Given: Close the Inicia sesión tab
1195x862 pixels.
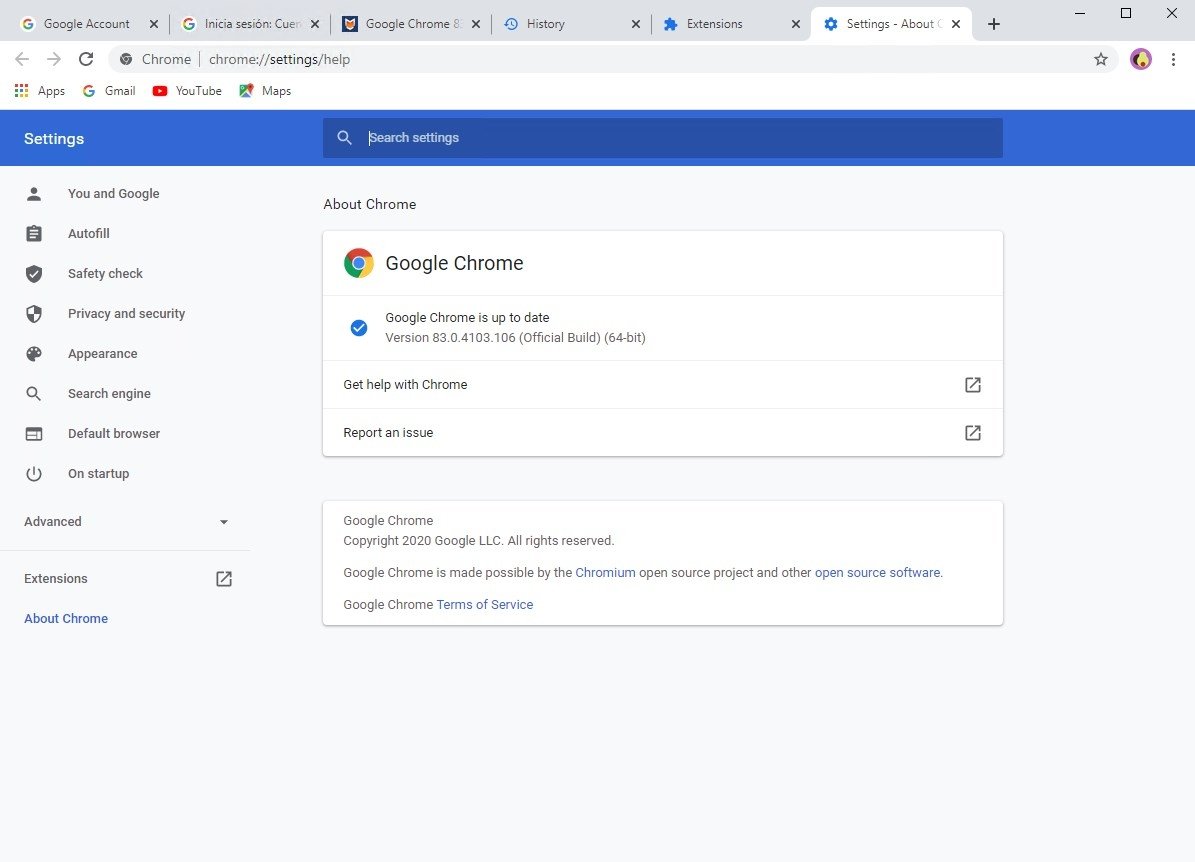Looking at the screenshot, I should 315,24.
